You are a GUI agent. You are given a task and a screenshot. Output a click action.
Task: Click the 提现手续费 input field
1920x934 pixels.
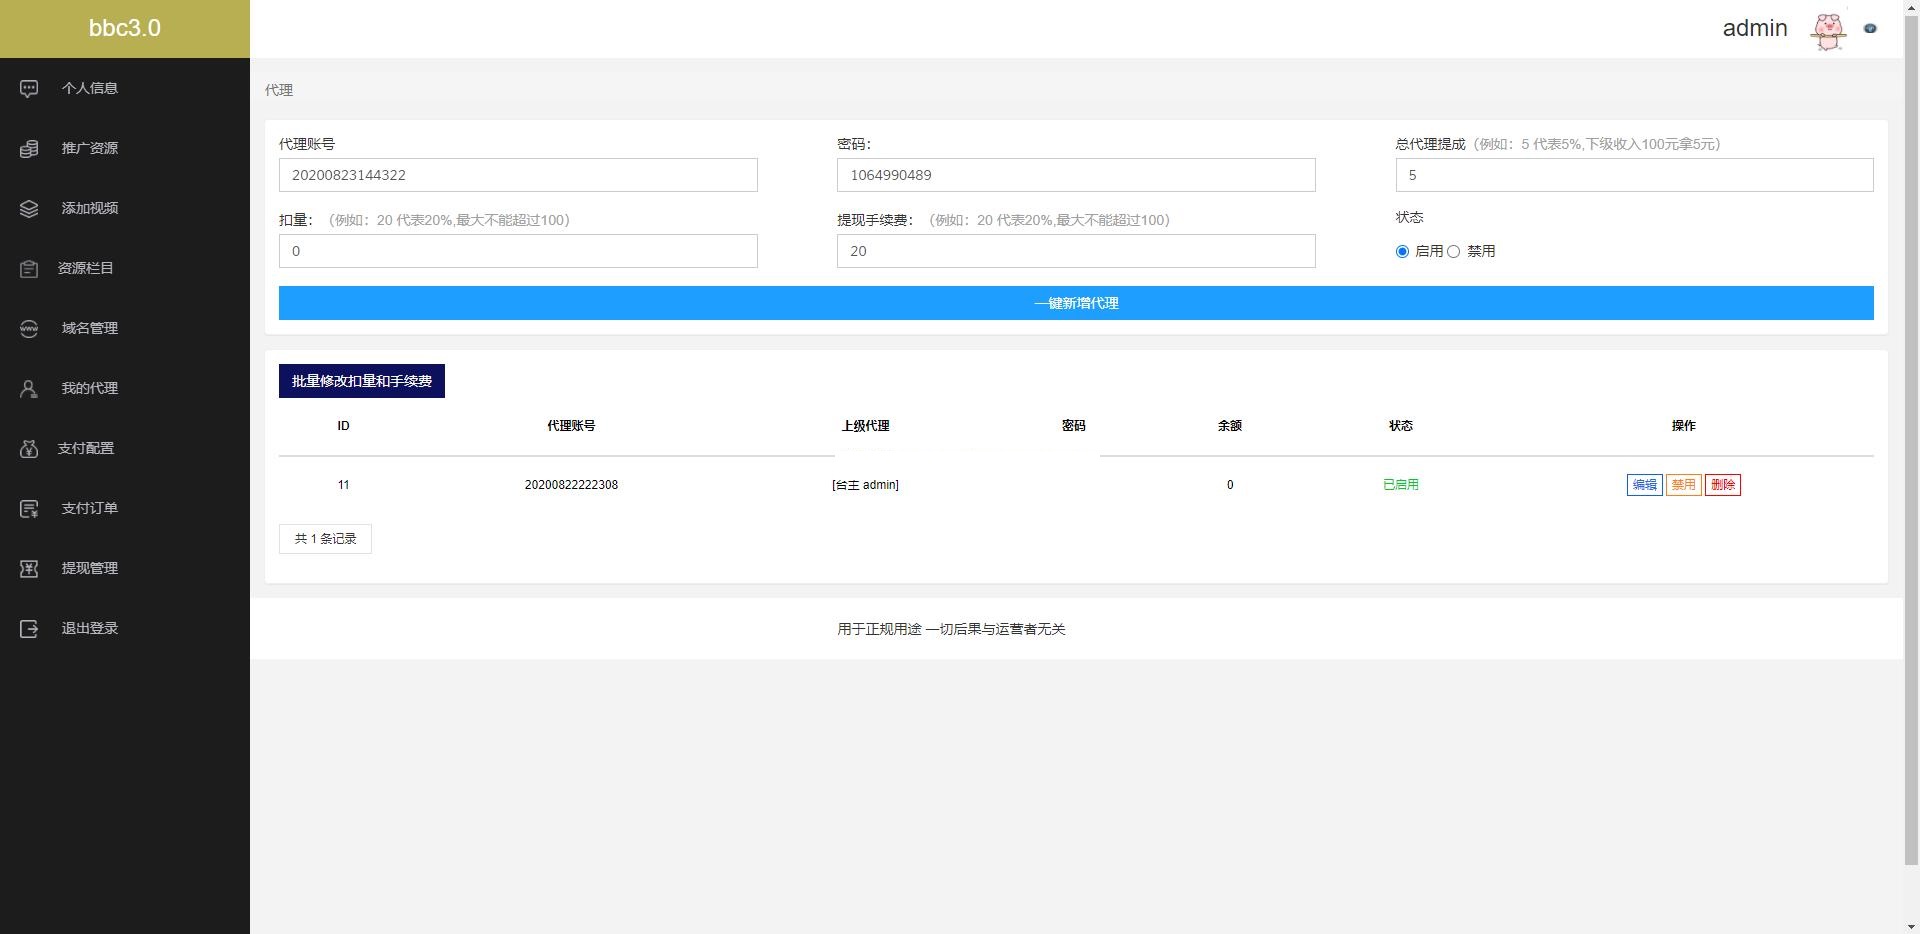click(x=1075, y=251)
